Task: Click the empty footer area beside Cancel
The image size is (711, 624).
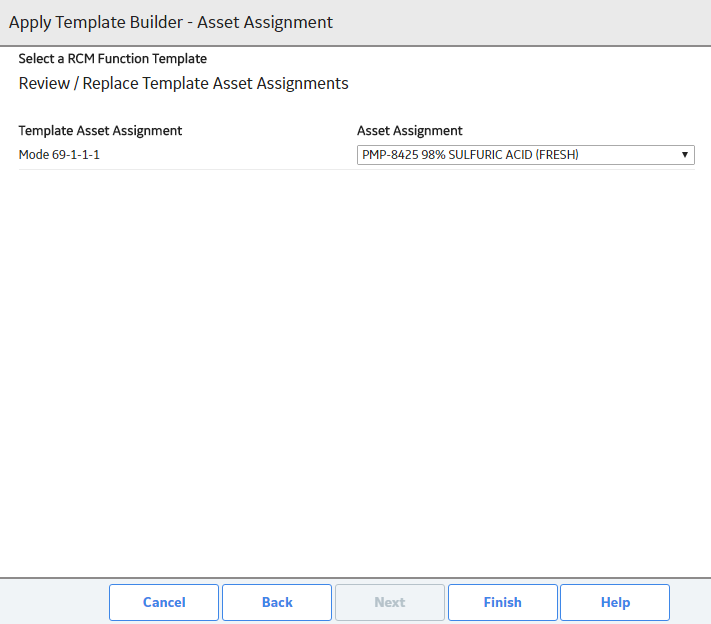Action: coord(54,602)
